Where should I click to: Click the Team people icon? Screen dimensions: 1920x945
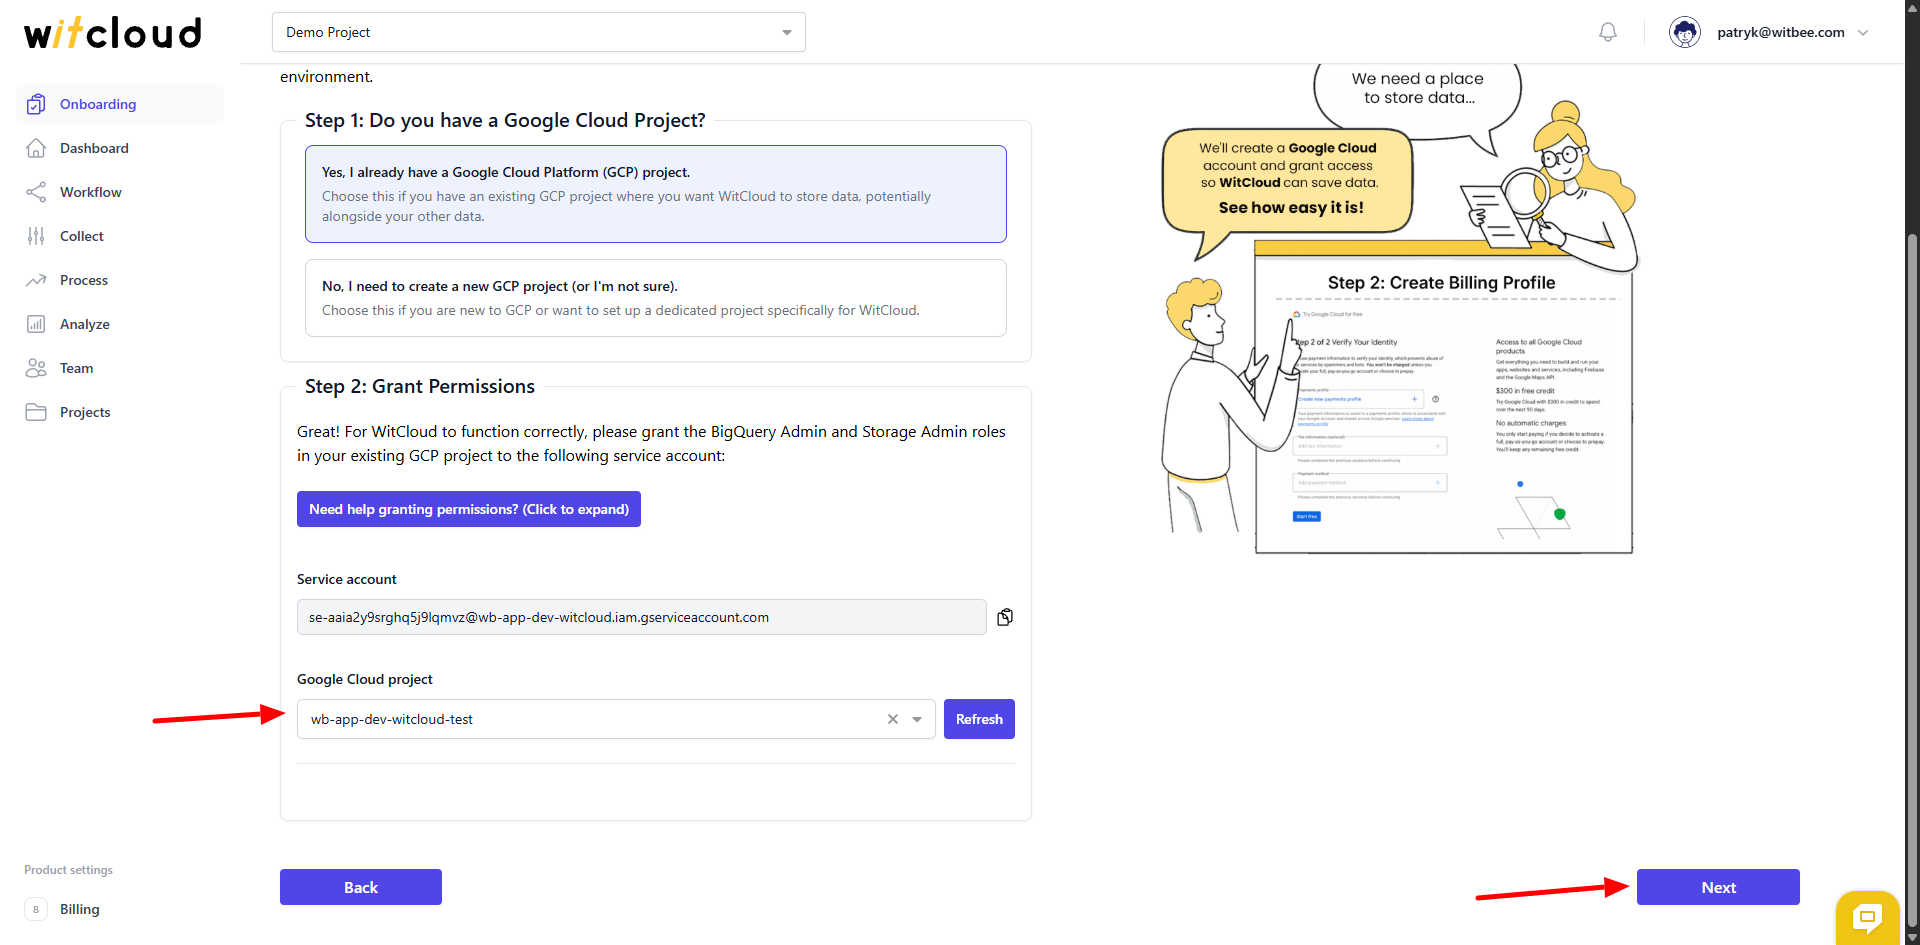(36, 368)
